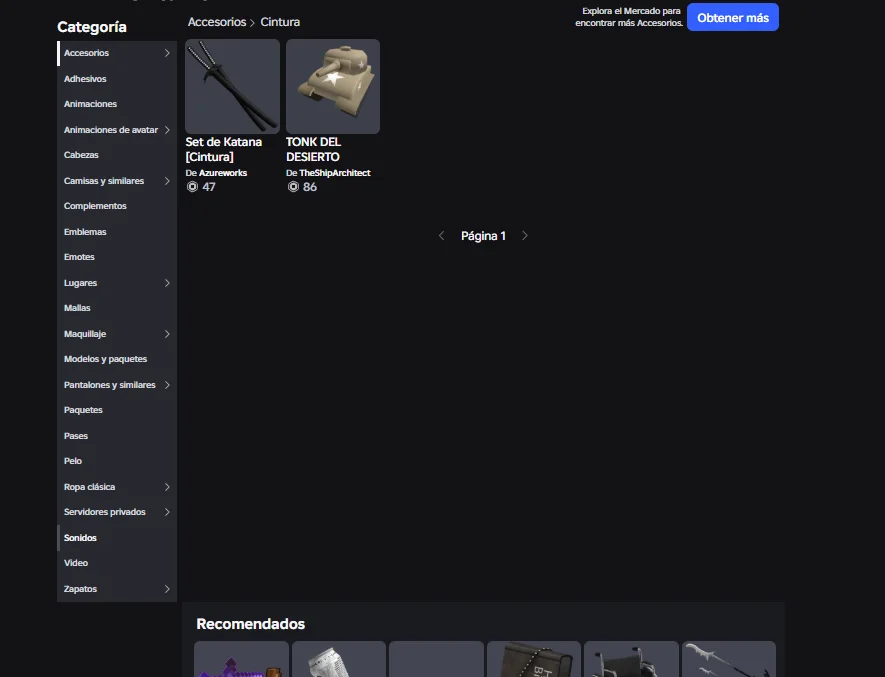Viewport: 885px width, 677px height.
Task: Expand the Camisas y similares chevron
Action: click(167, 181)
